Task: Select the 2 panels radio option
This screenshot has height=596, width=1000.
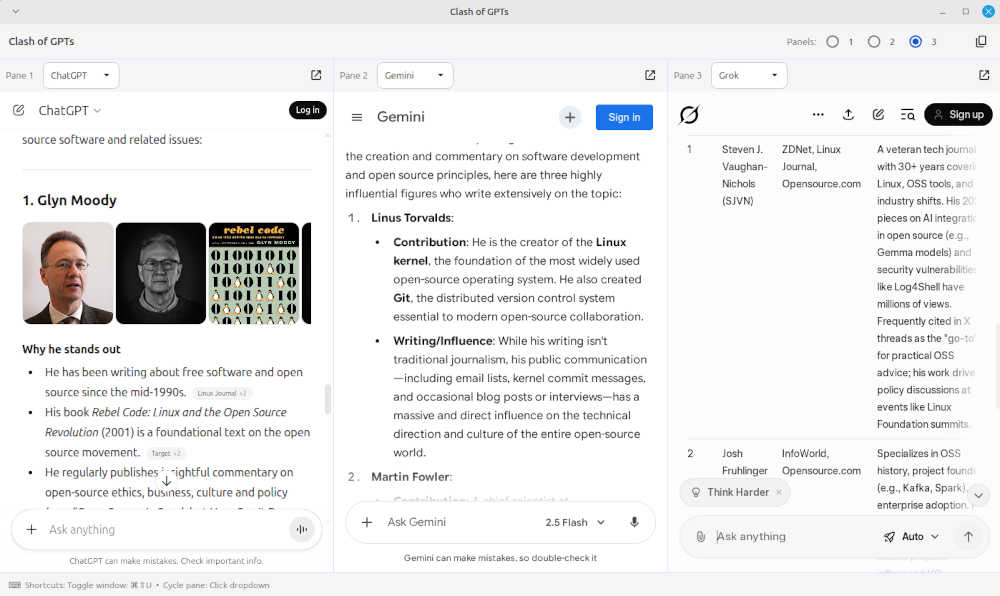Action: [x=874, y=42]
